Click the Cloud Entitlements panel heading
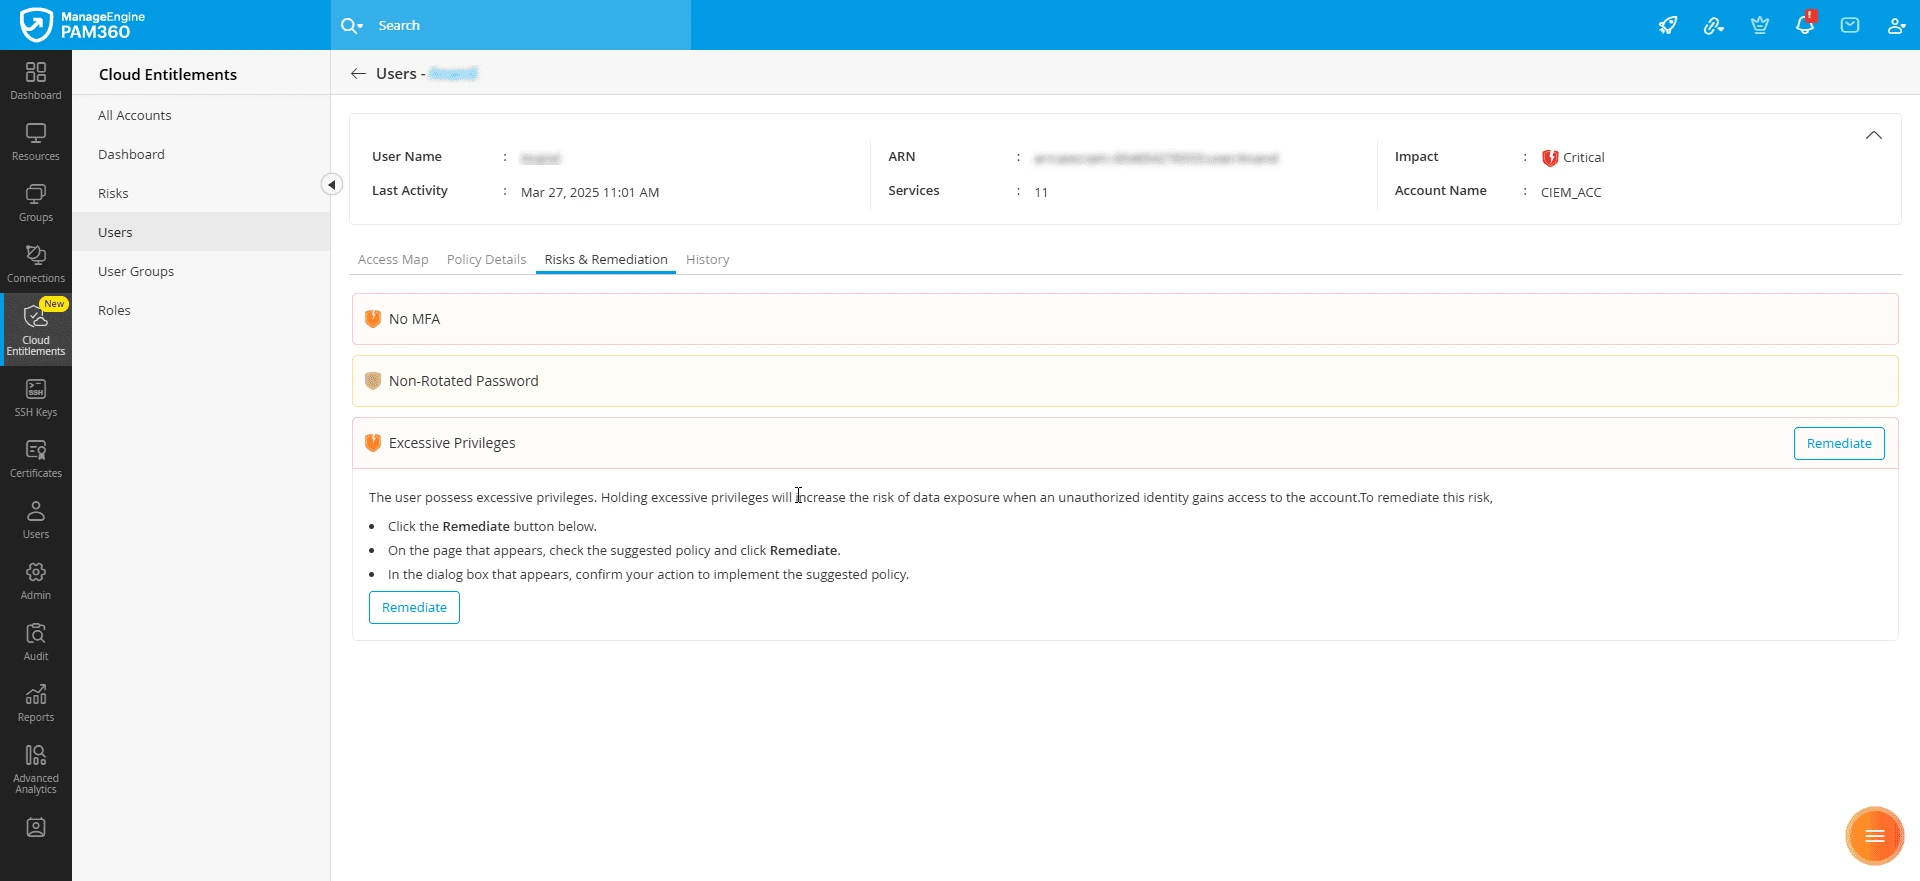 [168, 74]
